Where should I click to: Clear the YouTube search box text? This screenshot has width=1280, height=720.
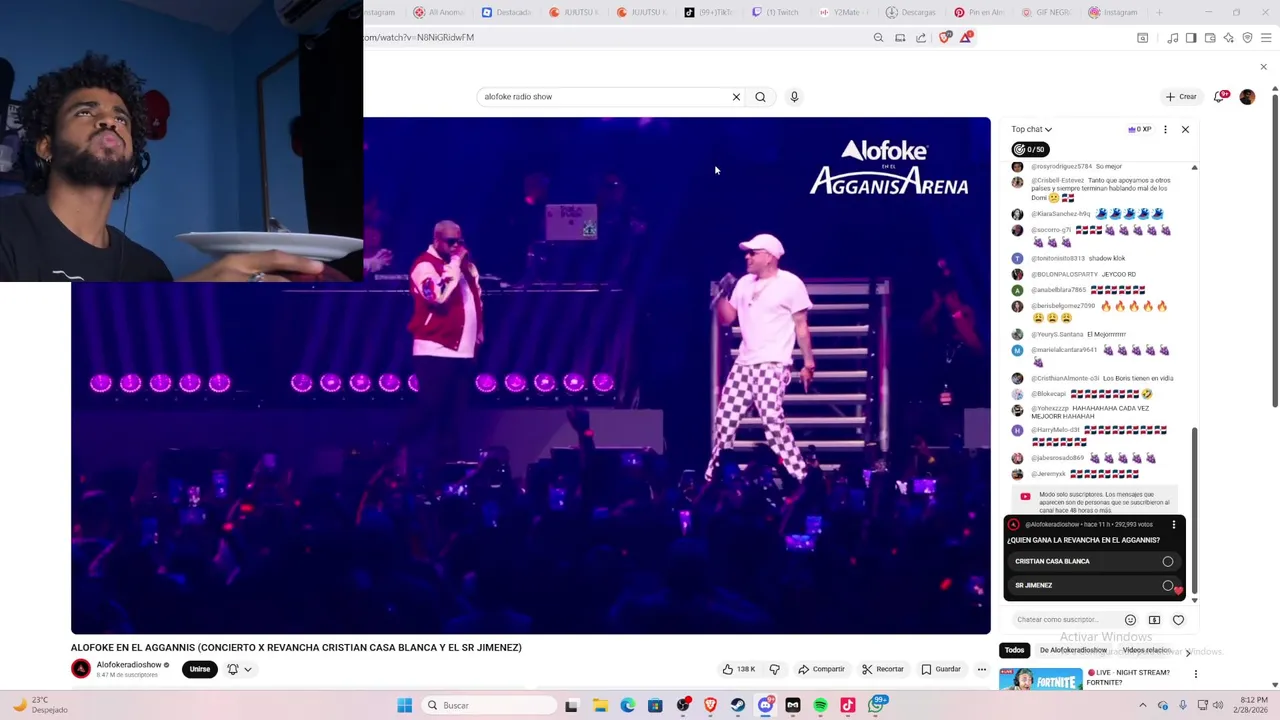pyautogui.click(x=736, y=97)
